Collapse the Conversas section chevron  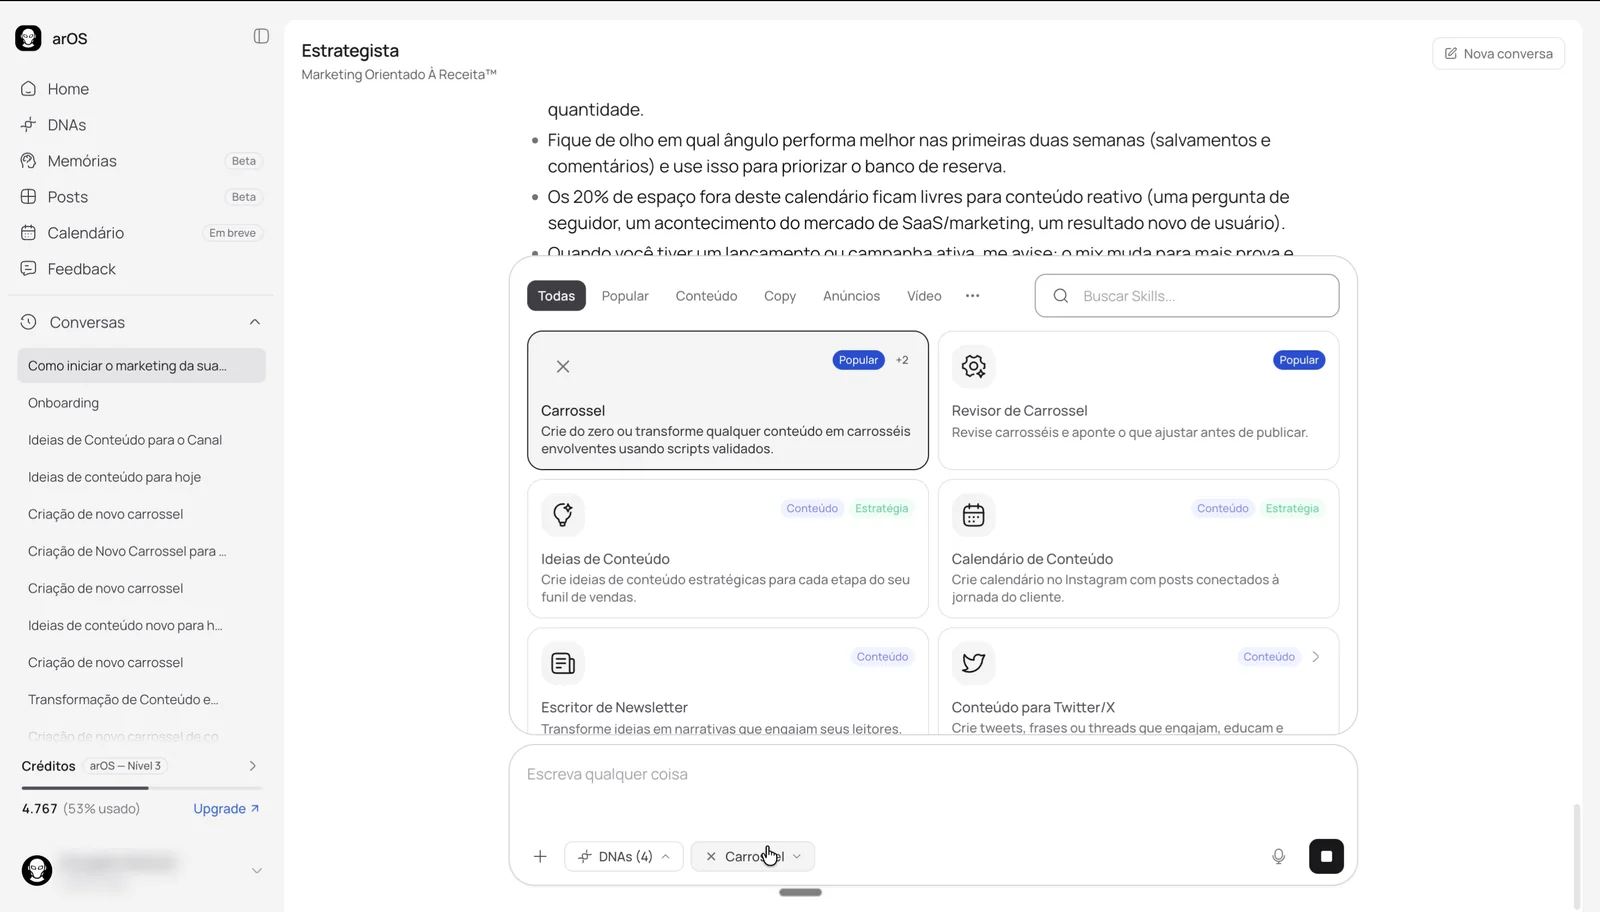pos(255,322)
